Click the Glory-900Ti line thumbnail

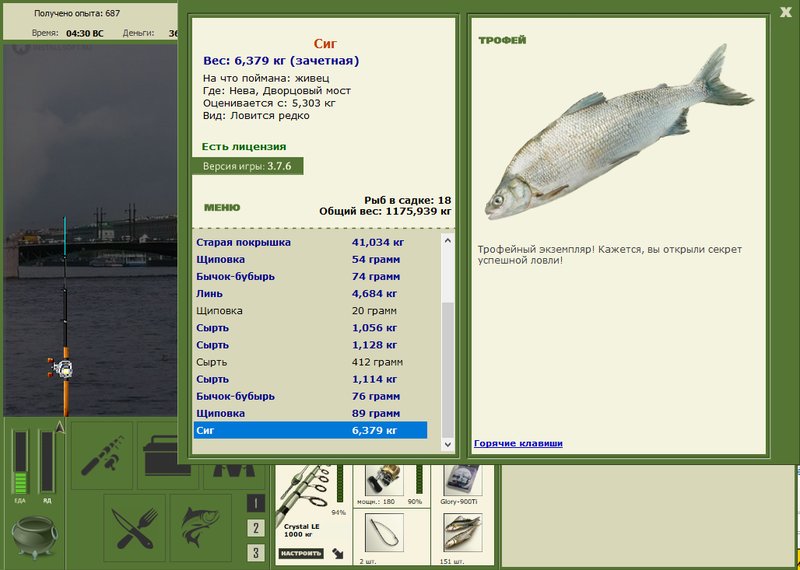(x=463, y=479)
